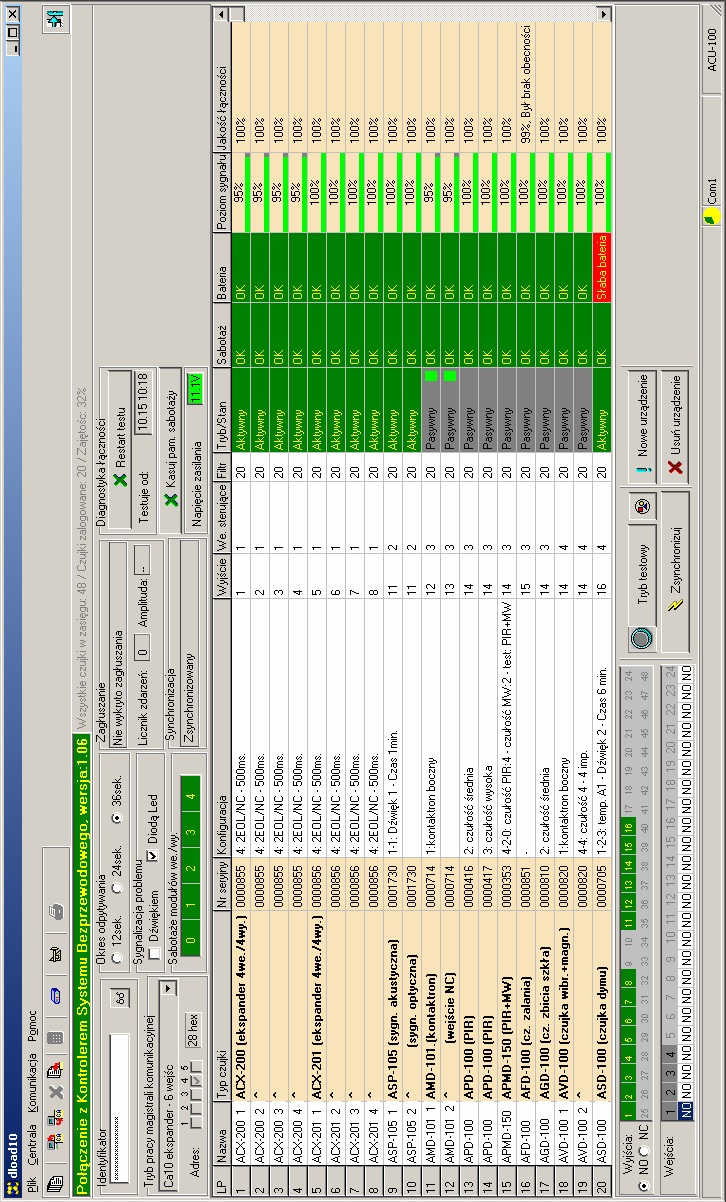The width and height of the screenshot is (726, 1202).
Task: Toggle the Diodą Led checkbox
Action: click(153, 856)
